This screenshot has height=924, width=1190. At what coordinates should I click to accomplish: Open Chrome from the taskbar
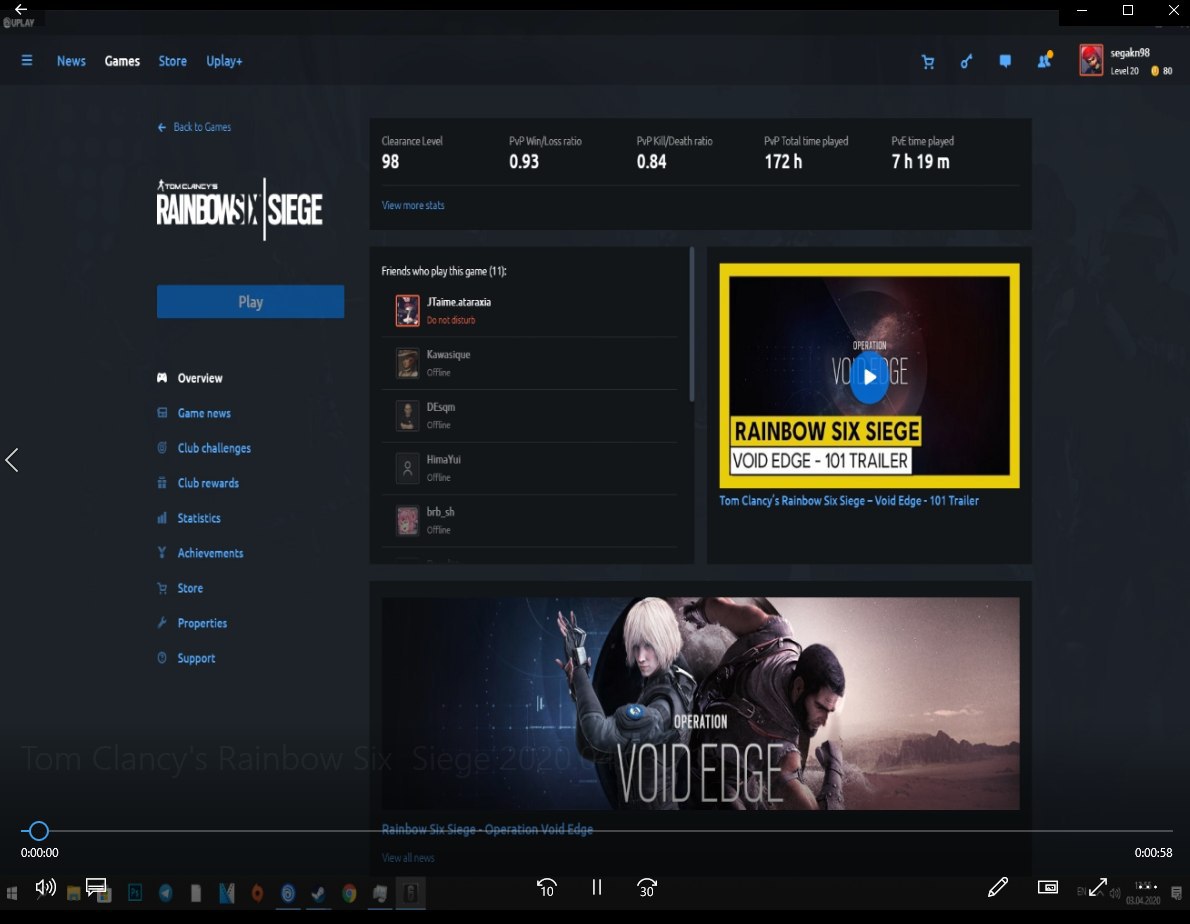(x=349, y=893)
